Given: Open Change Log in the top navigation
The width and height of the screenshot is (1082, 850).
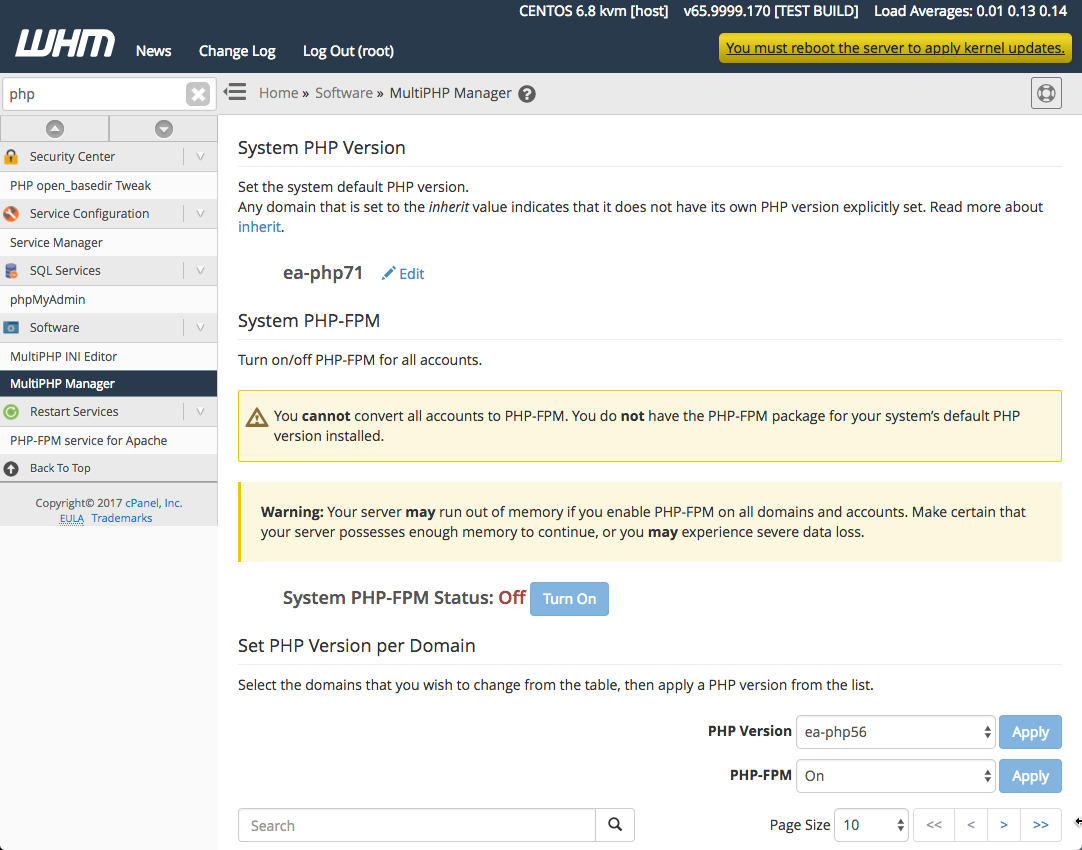Looking at the screenshot, I should 237,51.
